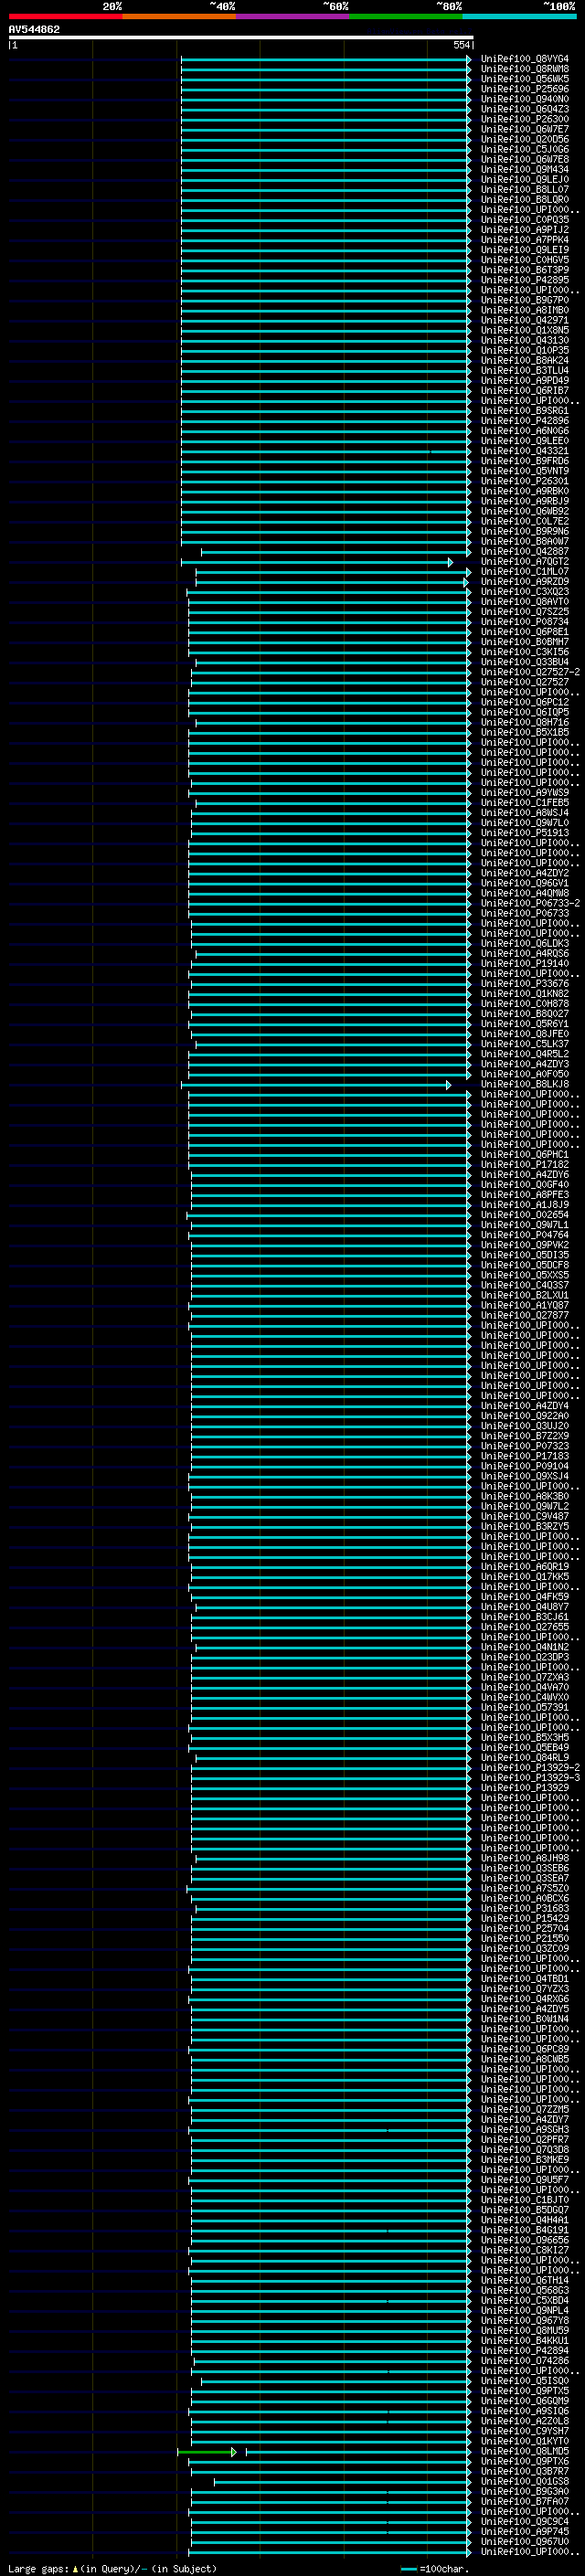The image size is (585, 2576).
Task: Select hit label UniRef100_Q9LEJ0
Action: coord(524,180)
